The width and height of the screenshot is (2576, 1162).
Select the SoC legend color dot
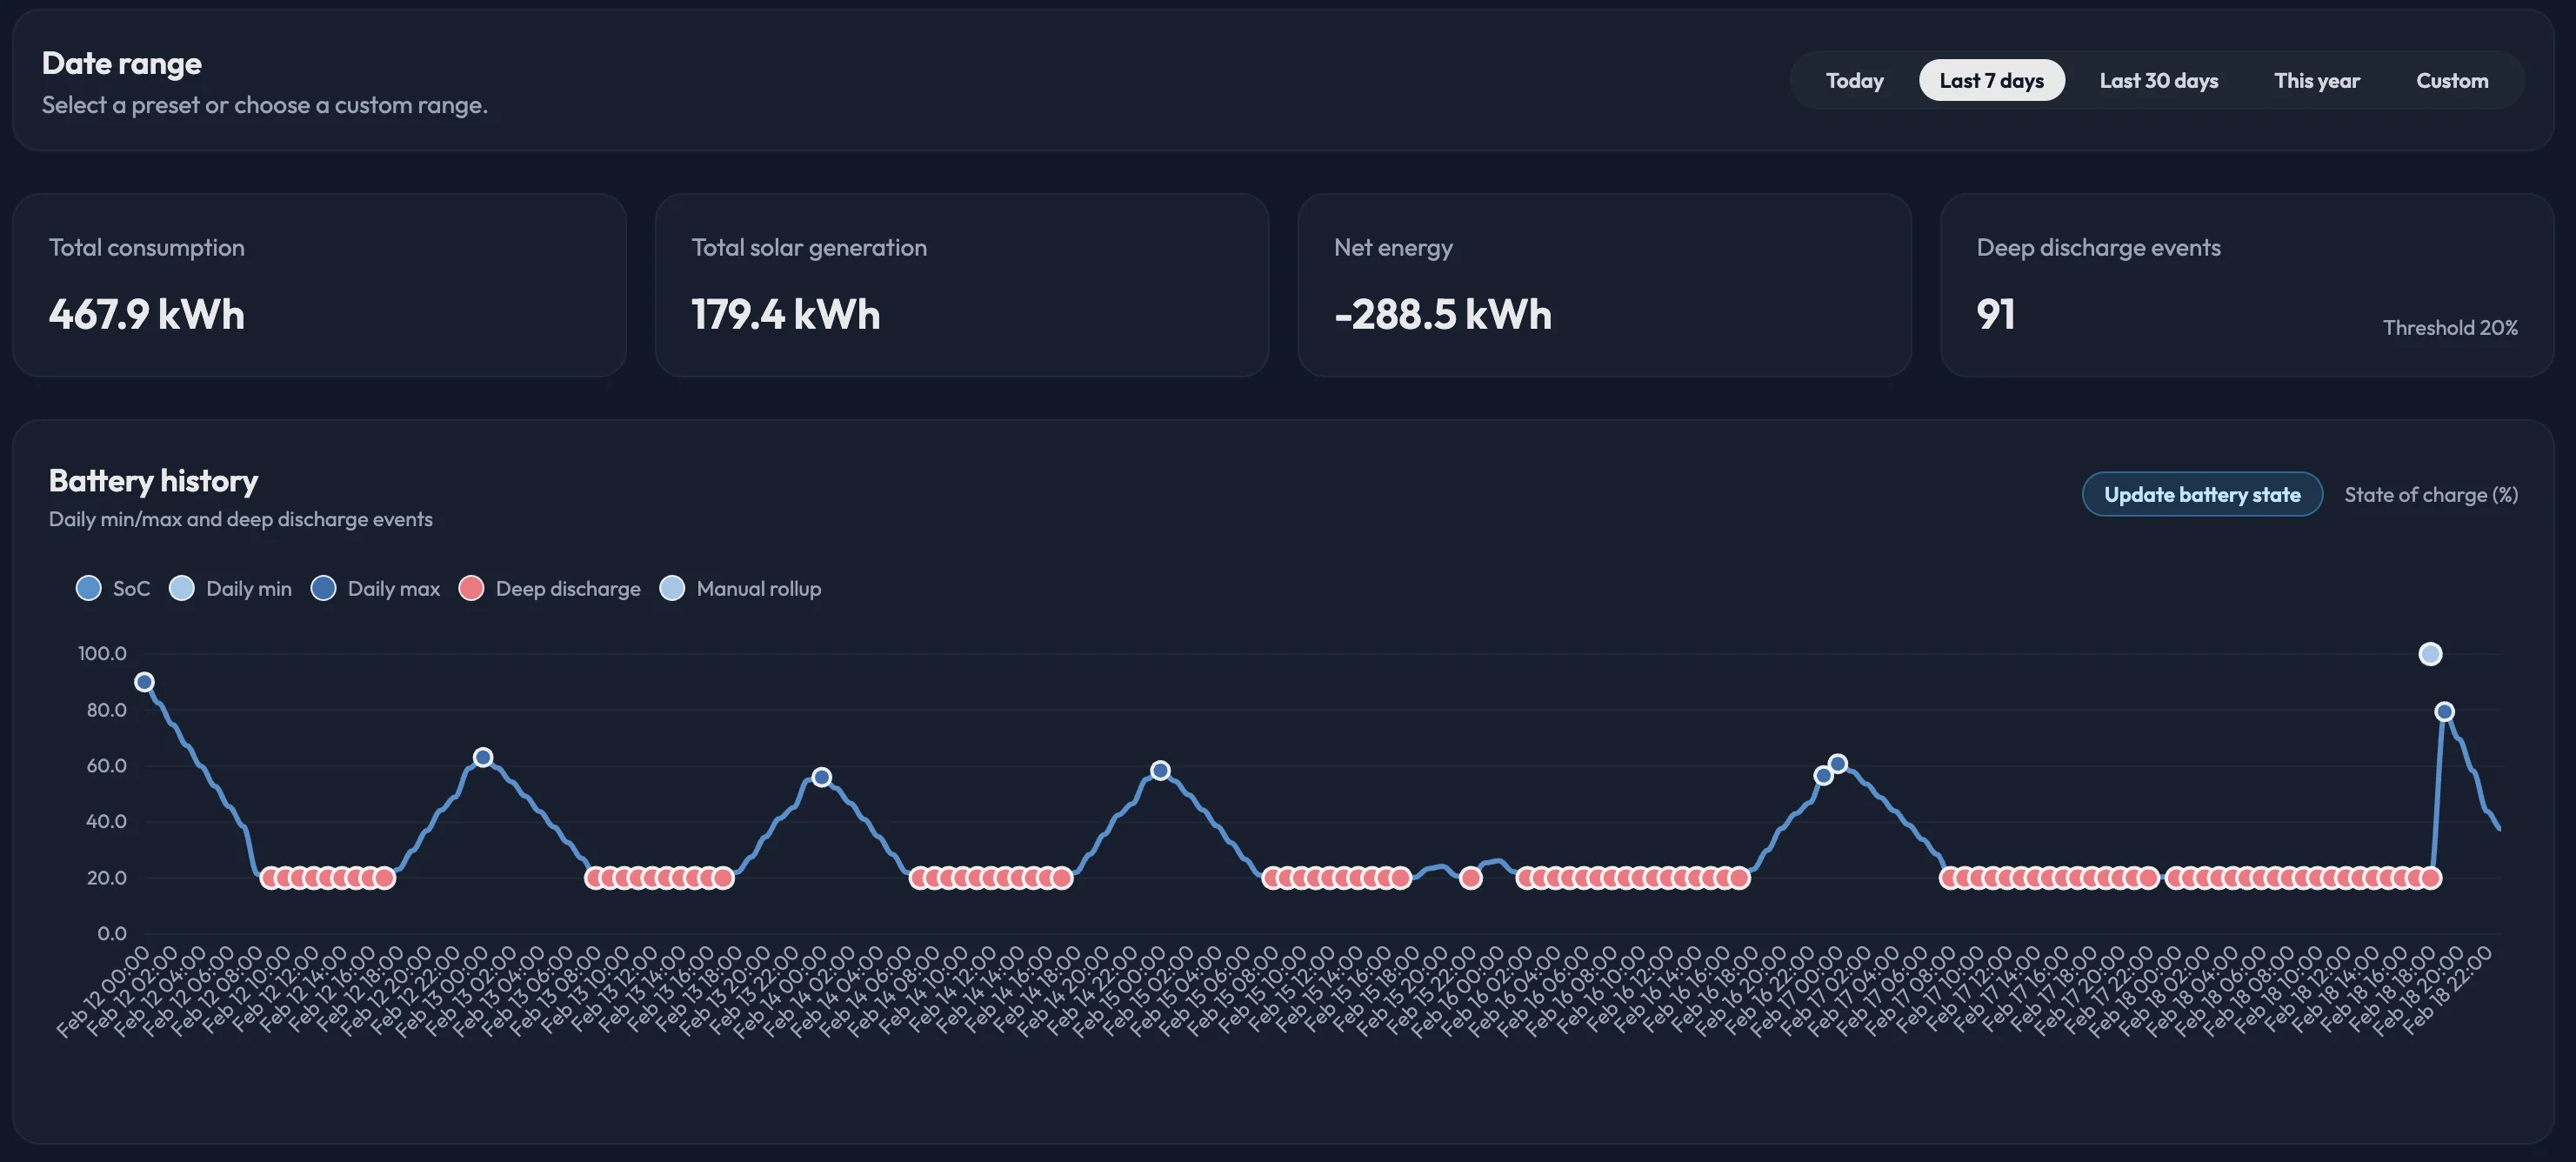tap(88, 588)
